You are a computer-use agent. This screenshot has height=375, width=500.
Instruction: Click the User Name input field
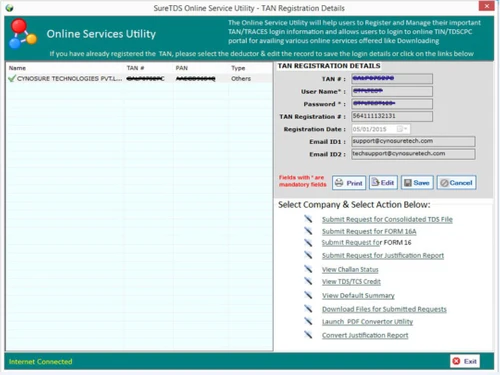(x=392, y=91)
